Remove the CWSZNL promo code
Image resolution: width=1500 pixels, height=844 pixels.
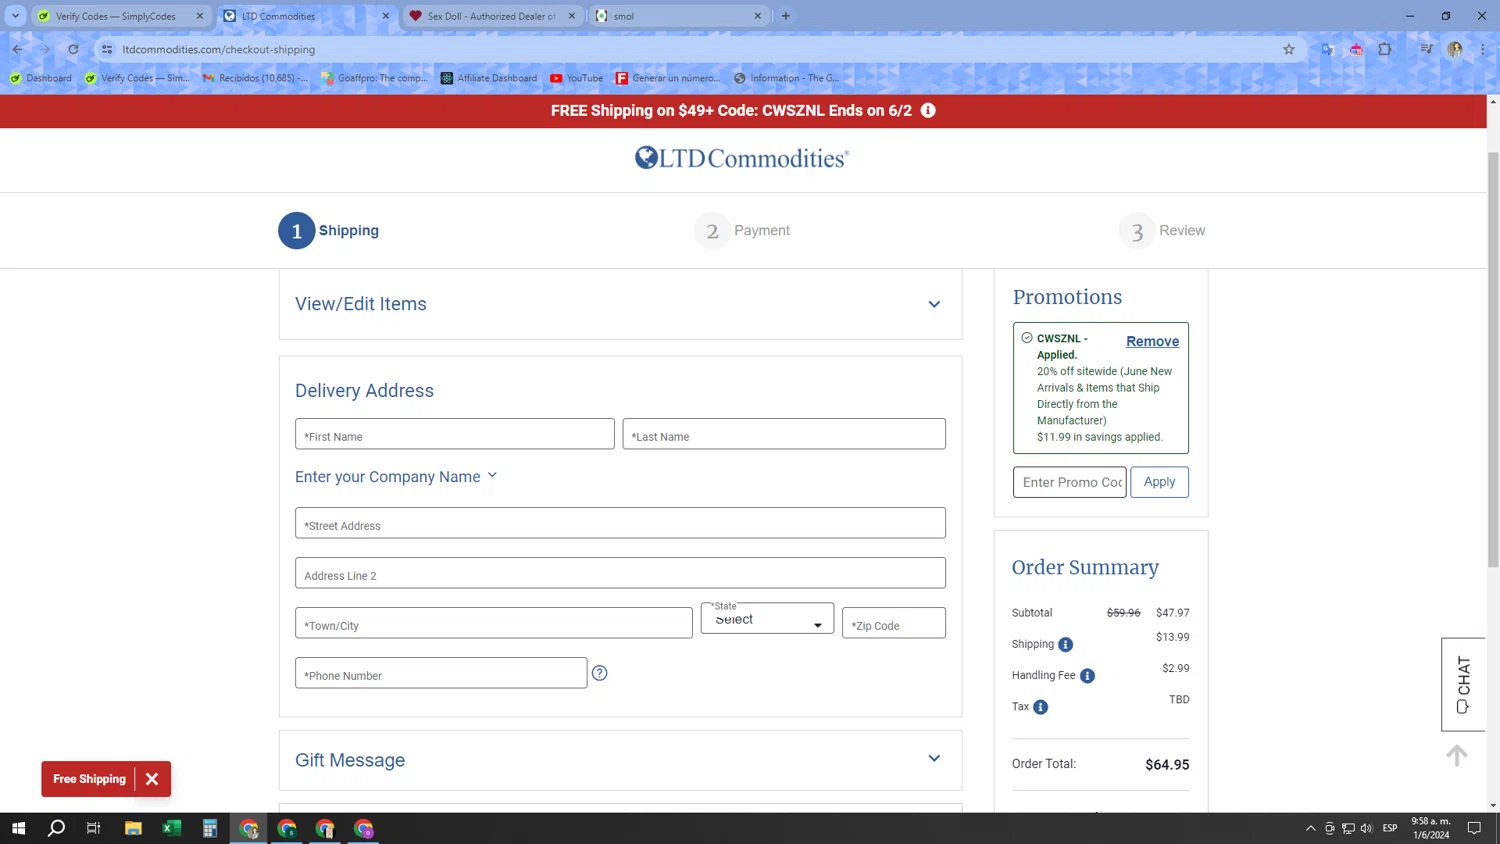point(1152,341)
